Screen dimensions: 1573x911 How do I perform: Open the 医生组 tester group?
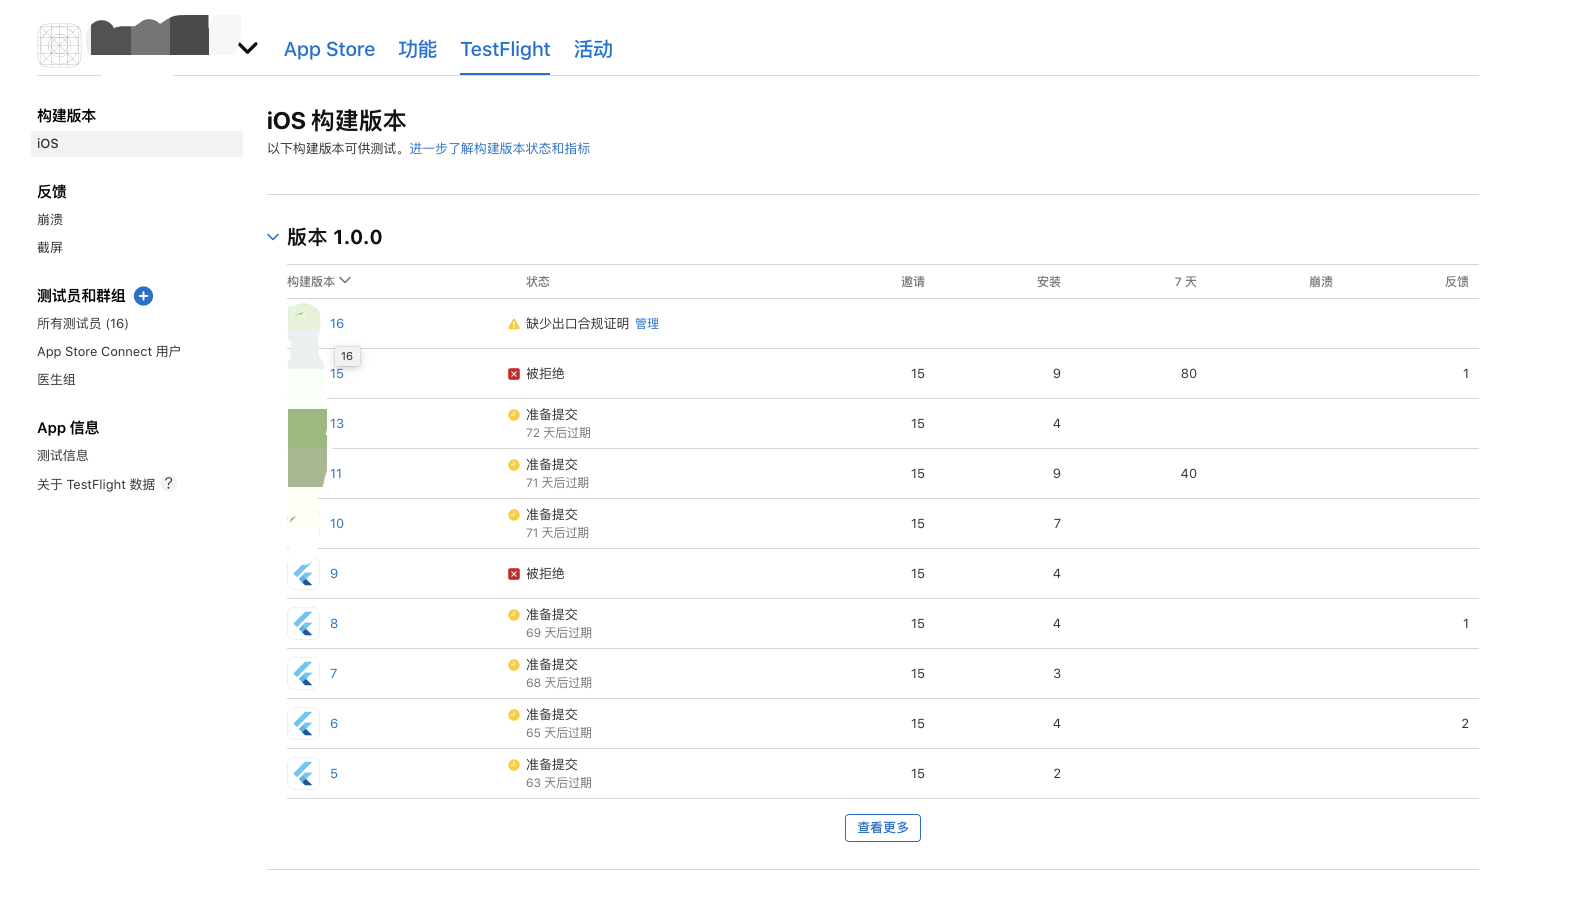click(x=57, y=380)
